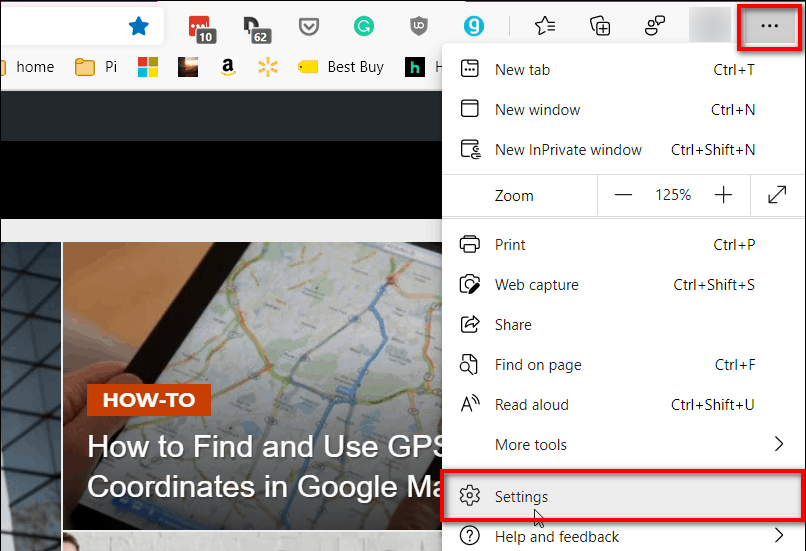This screenshot has height=551, width=806.
Task: Choose Share from the menu
Action: [622, 325]
